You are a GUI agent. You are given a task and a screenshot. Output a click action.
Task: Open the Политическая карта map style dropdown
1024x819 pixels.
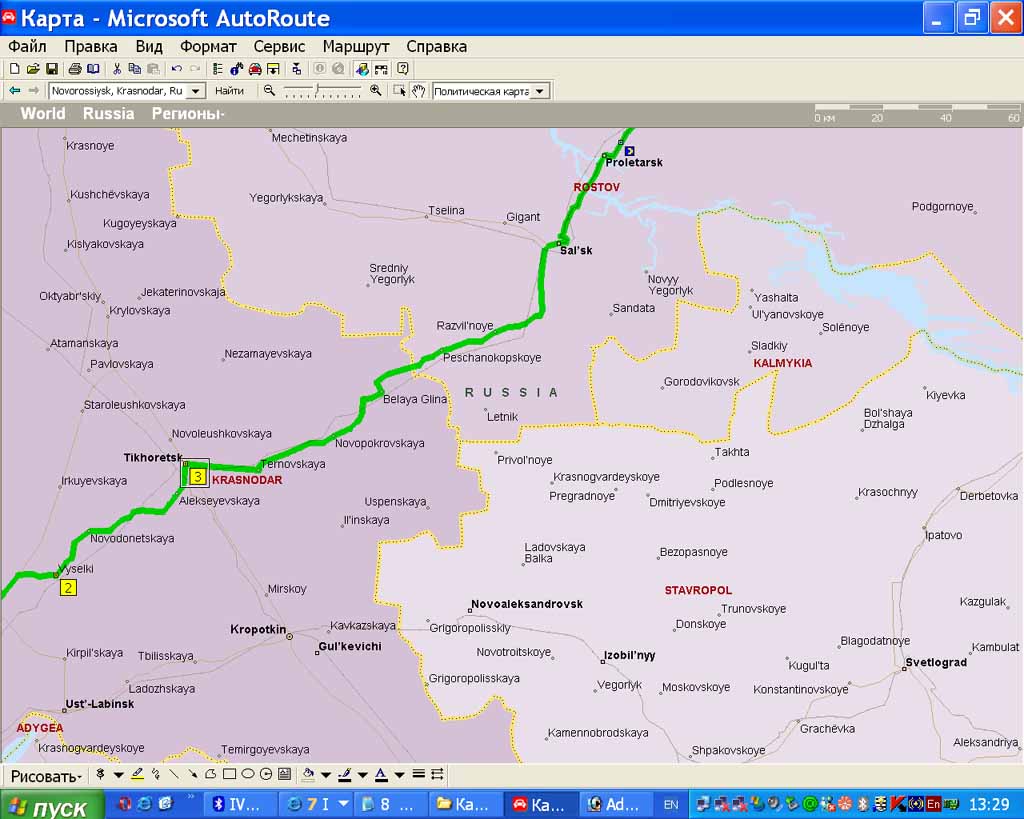tap(540, 91)
